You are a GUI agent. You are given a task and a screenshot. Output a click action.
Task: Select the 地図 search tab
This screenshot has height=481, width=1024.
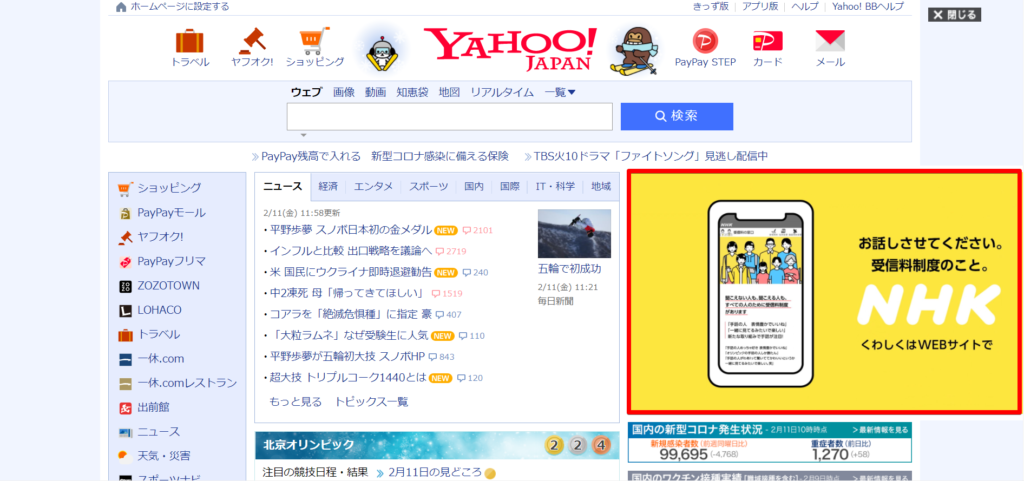[449, 93]
